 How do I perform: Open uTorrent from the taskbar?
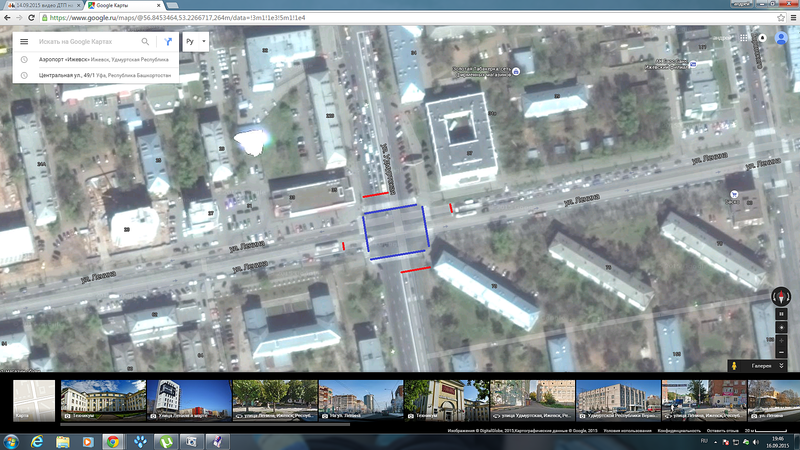(x=164, y=440)
